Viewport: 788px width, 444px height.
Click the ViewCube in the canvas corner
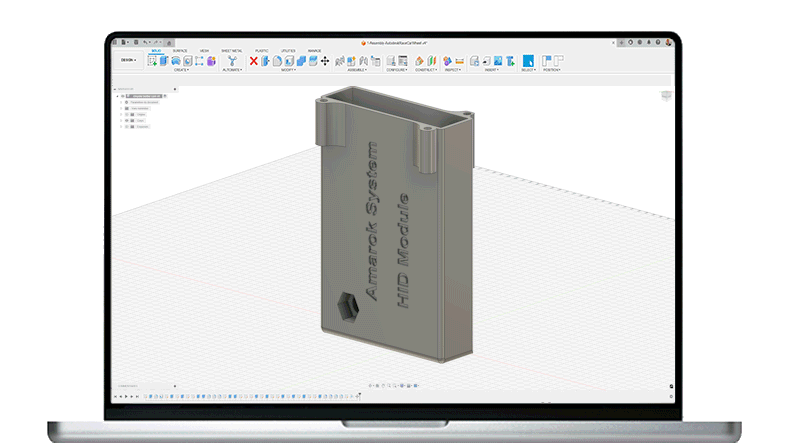point(664,96)
